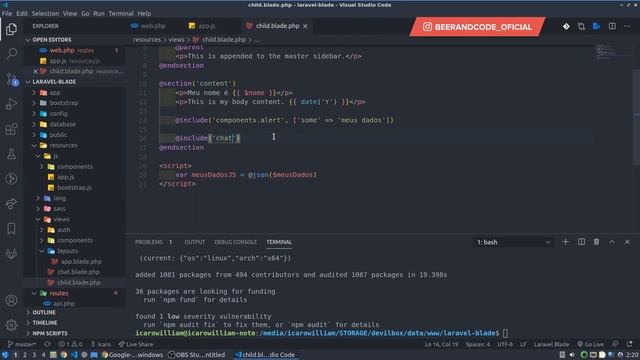Click the terminal command prompt line
The width and height of the screenshot is (640, 360).
coord(322,333)
